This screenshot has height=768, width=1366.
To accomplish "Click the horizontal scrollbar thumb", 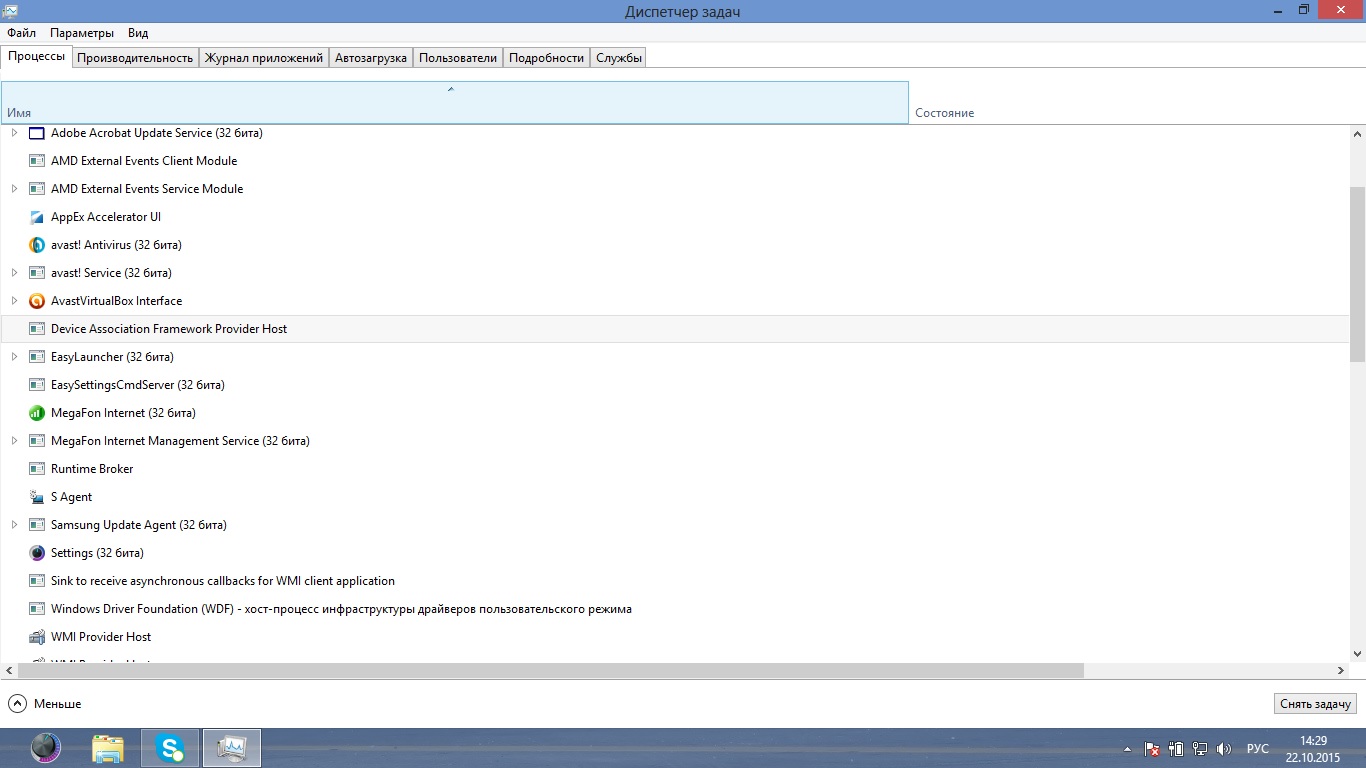I will click(x=550, y=670).
